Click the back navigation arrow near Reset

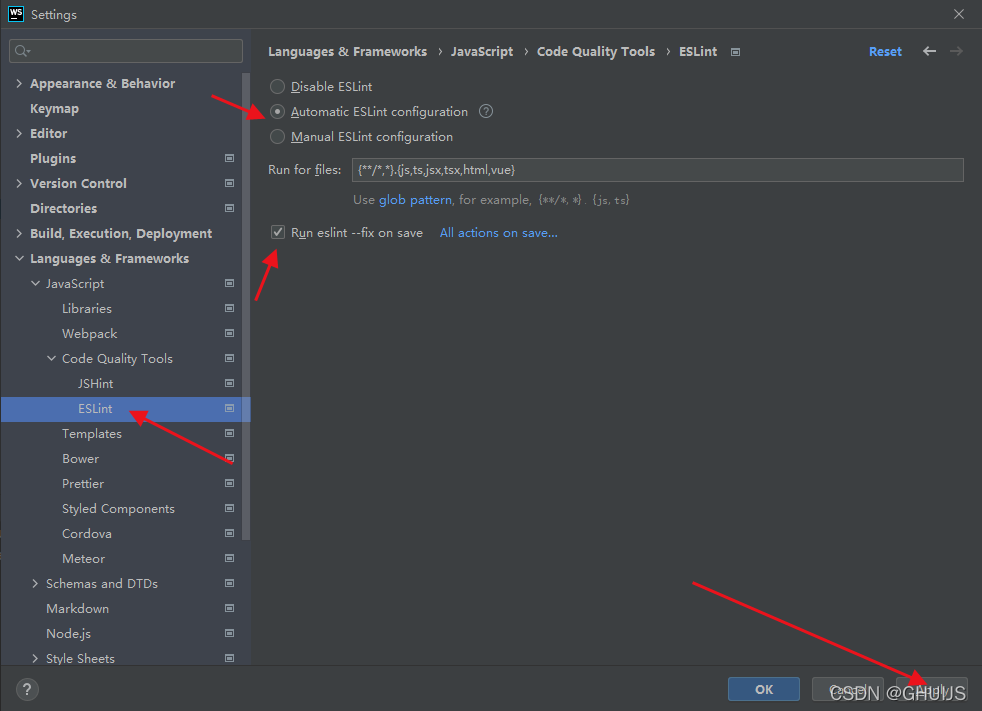pos(929,51)
